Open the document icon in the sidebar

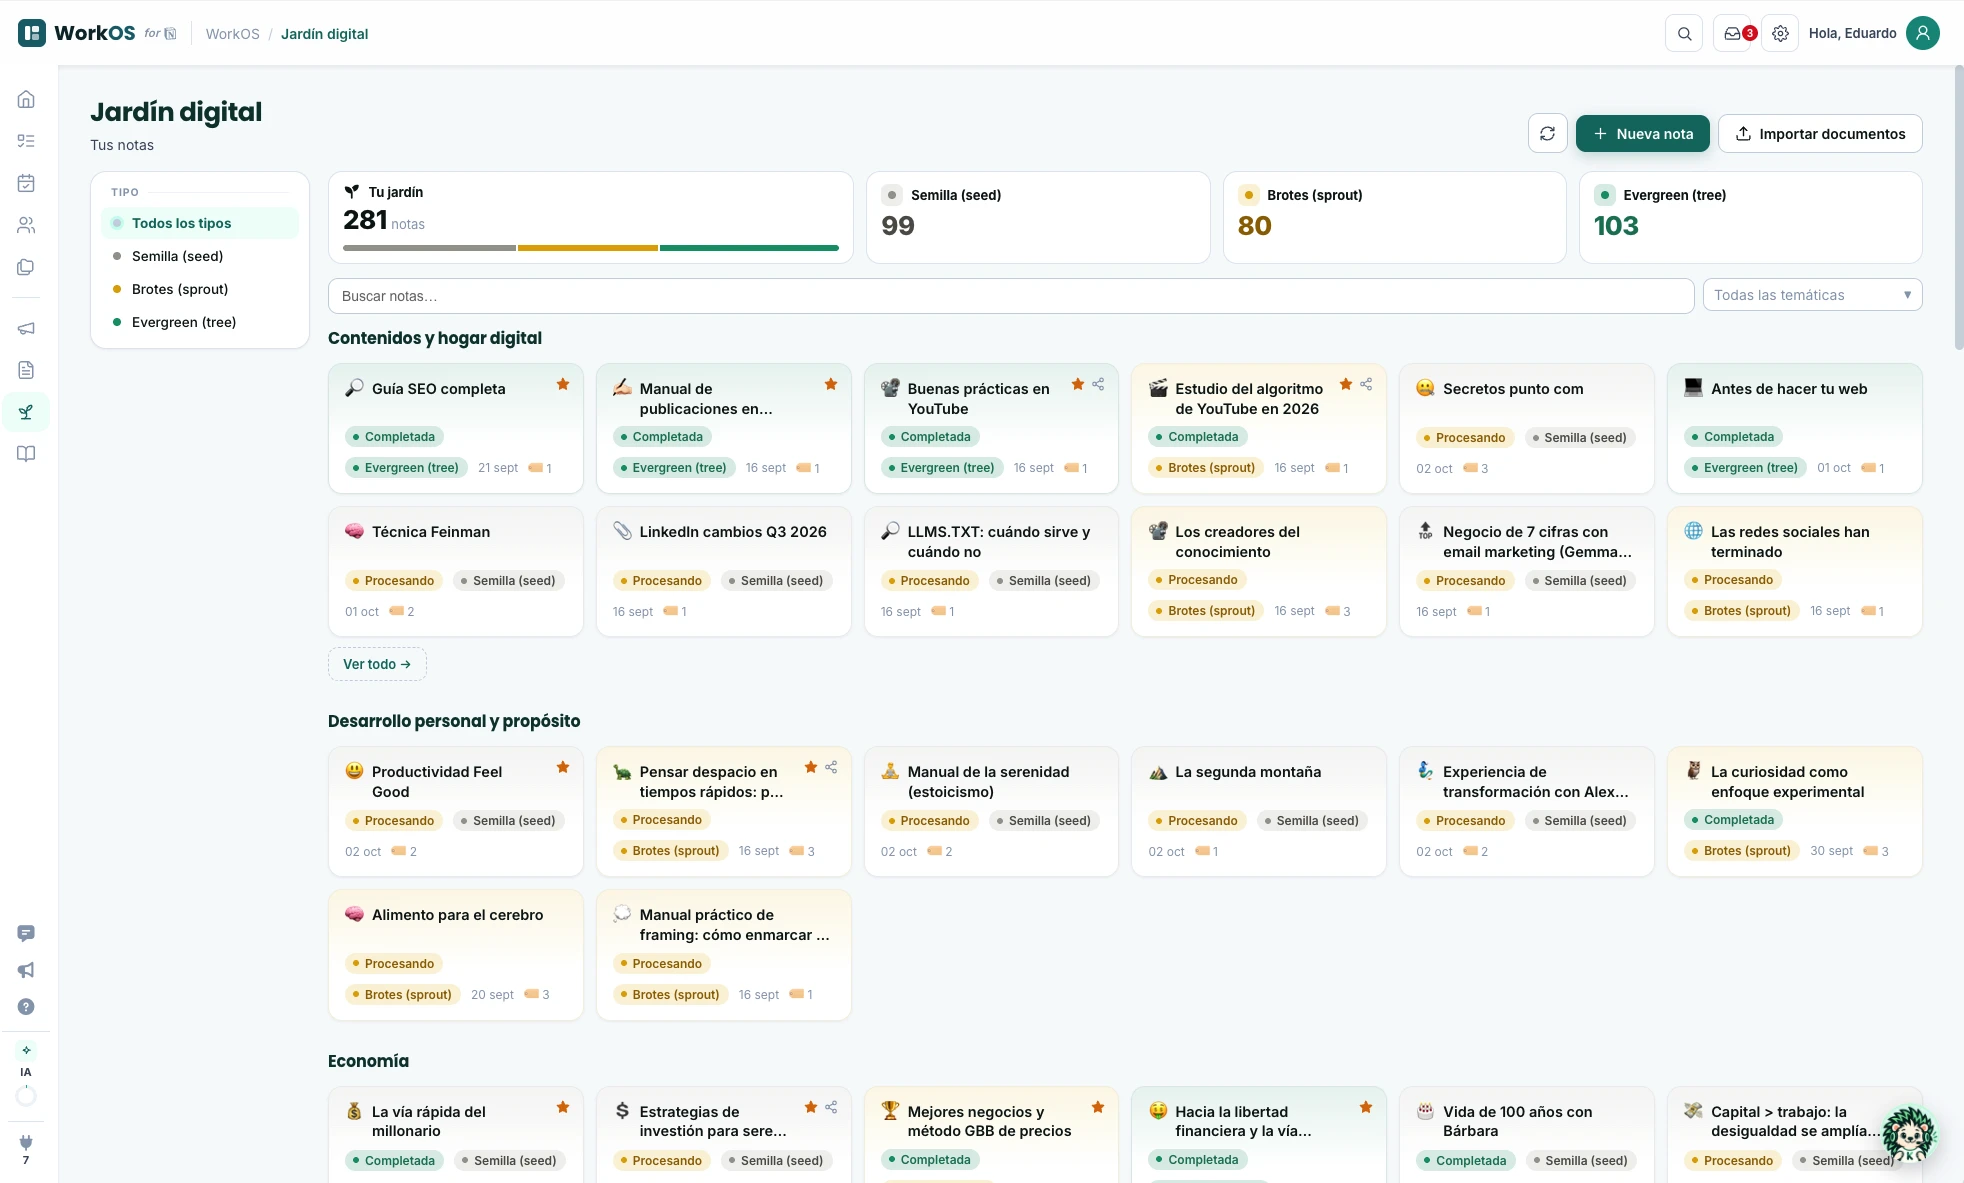[x=26, y=370]
